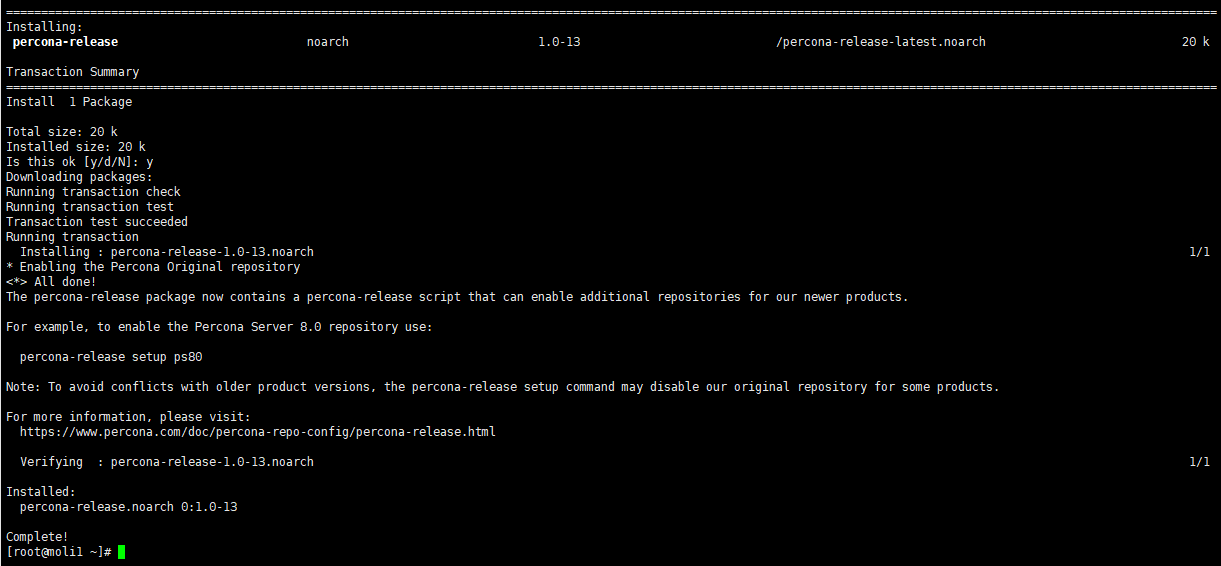The image size is (1221, 566).
Task: Click 'Is this ok [y/d/N]: y' prompt line
Action: point(80,162)
